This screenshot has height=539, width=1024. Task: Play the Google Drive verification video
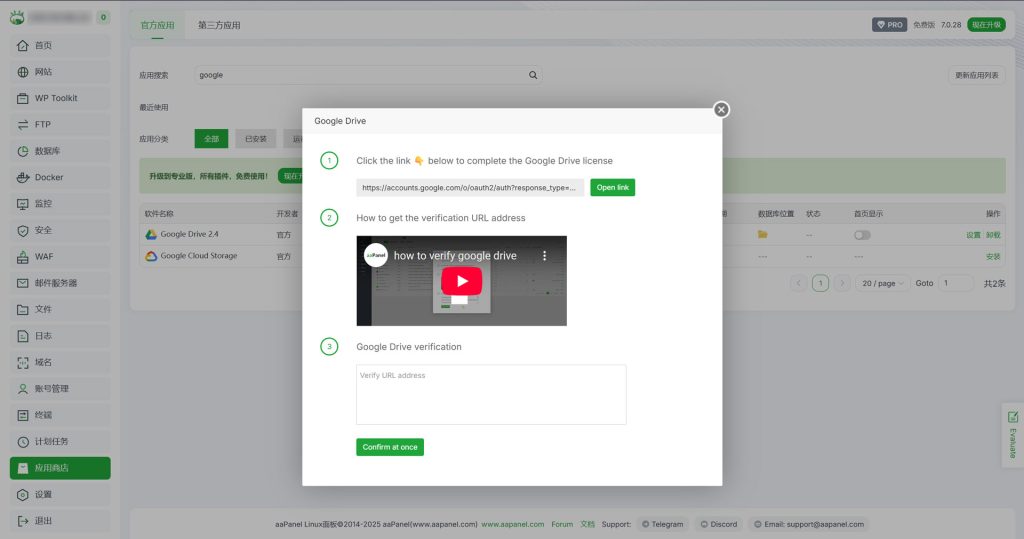461,281
